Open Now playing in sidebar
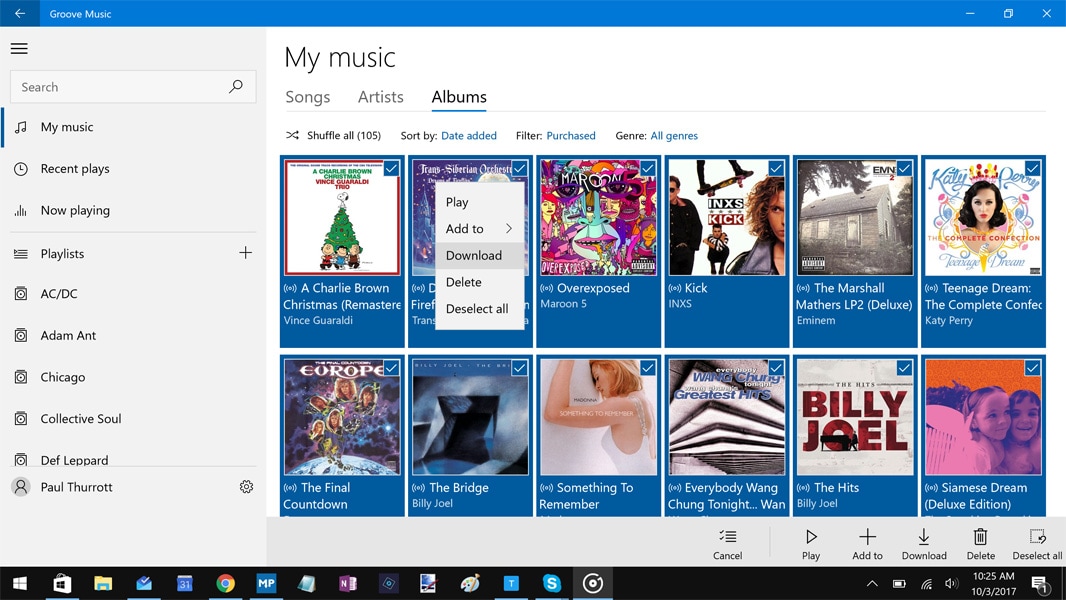 tap(133, 211)
